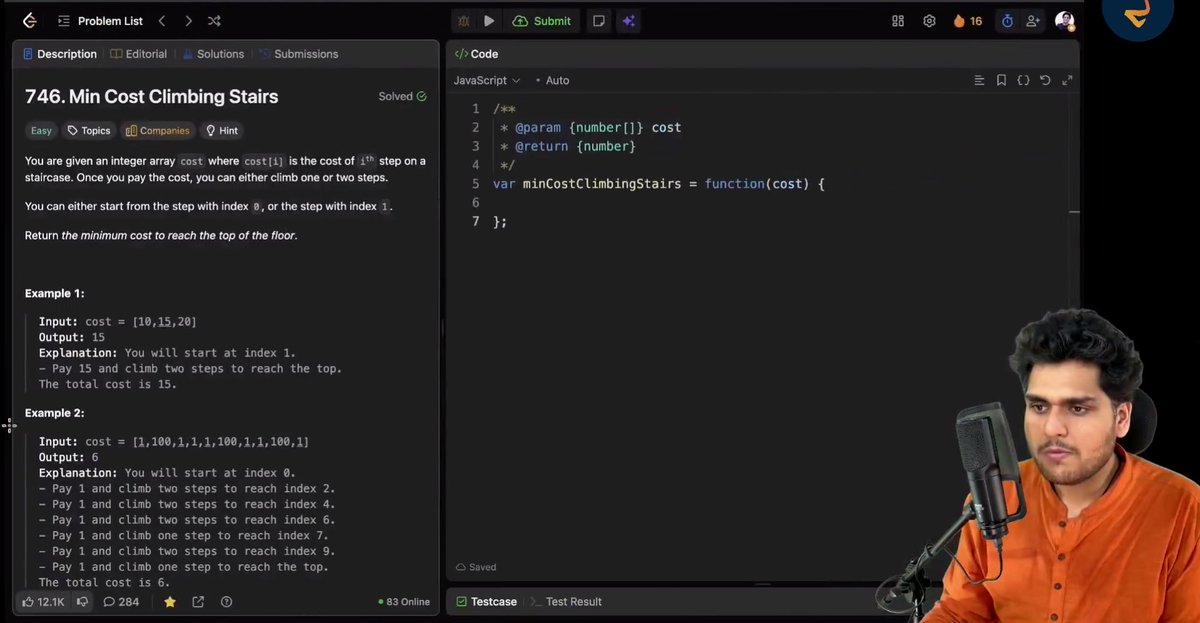Screen dimensions: 1200x623
Task: Expand editor to fullscreen icon
Action: point(1067,80)
